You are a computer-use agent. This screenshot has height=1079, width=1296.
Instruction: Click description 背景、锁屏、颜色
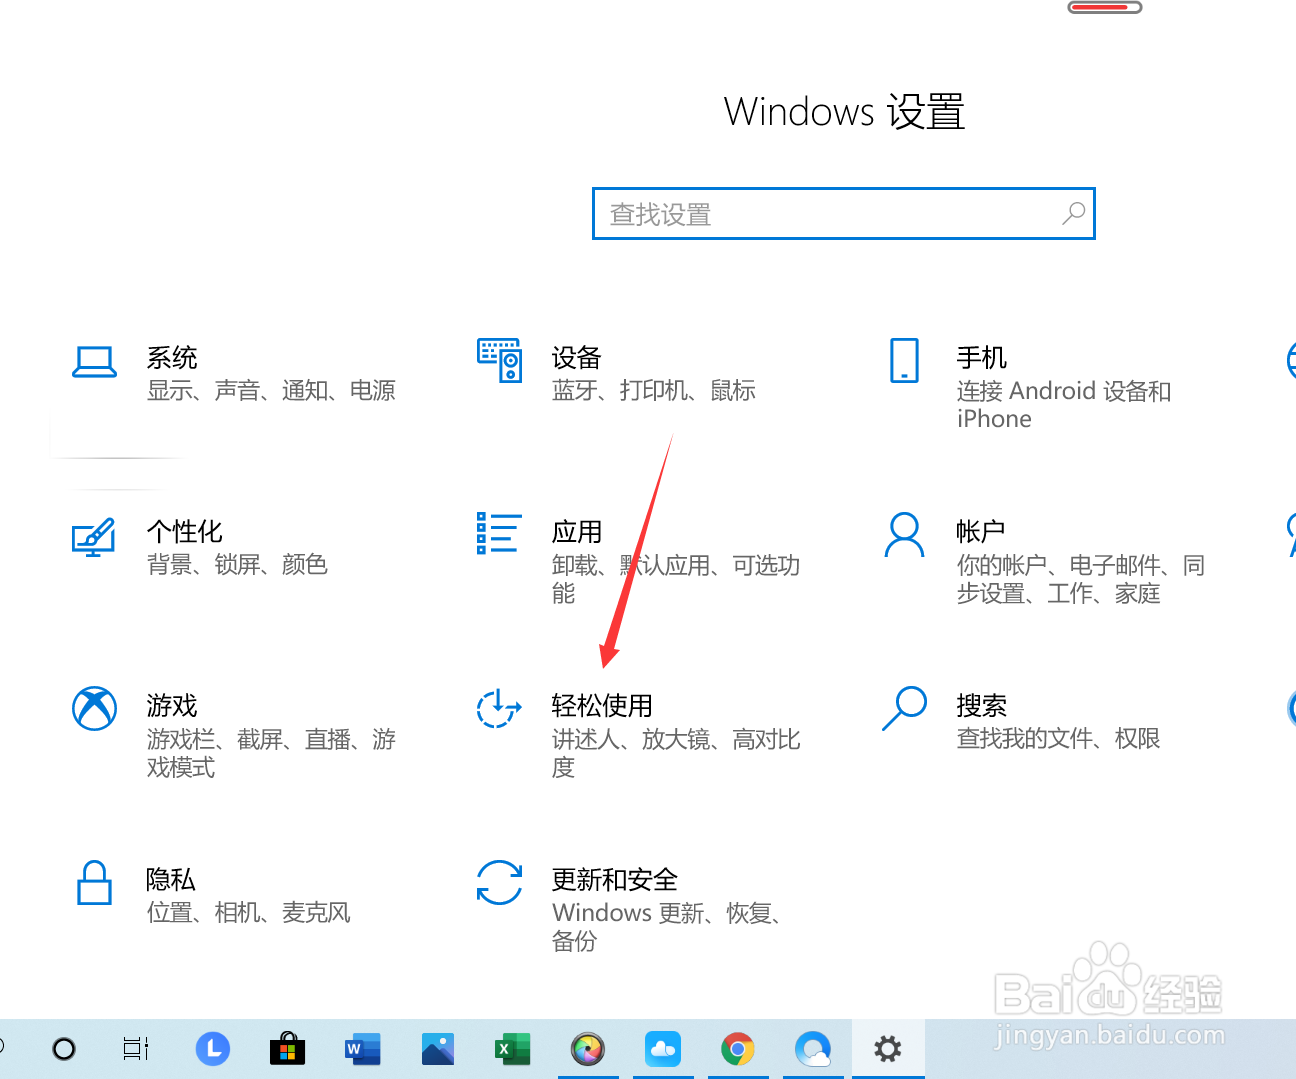pyautogui.click(x=237, y=564)
